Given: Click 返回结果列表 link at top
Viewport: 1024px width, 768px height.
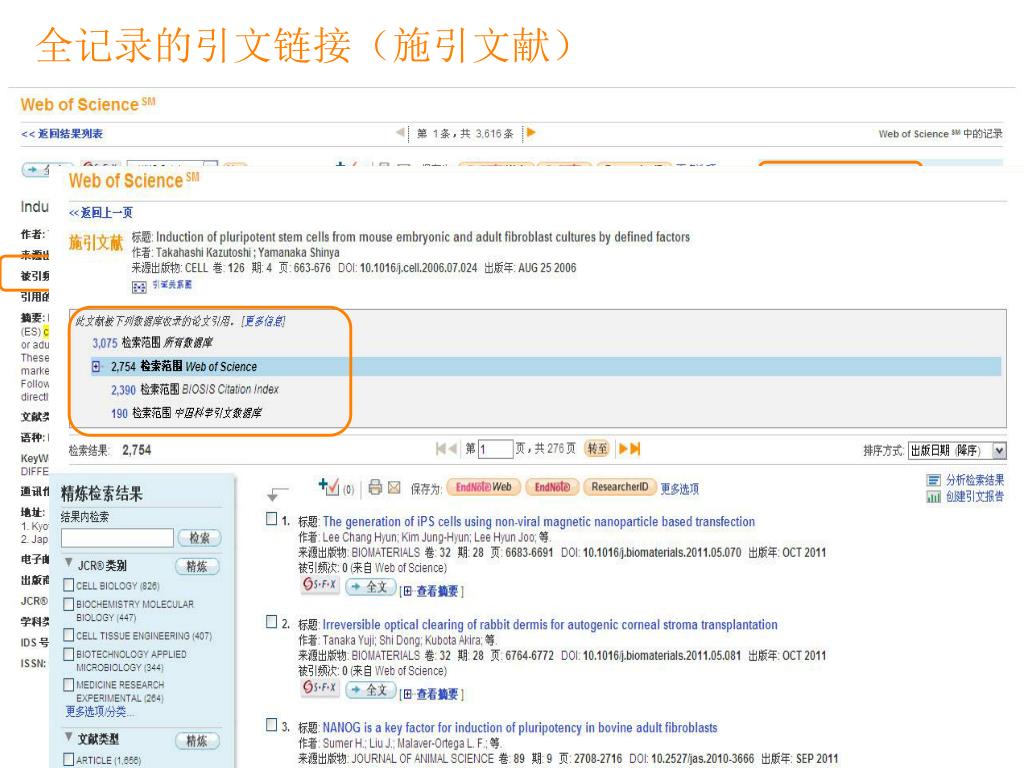Looking at the screenshot, I should [63, 134].
